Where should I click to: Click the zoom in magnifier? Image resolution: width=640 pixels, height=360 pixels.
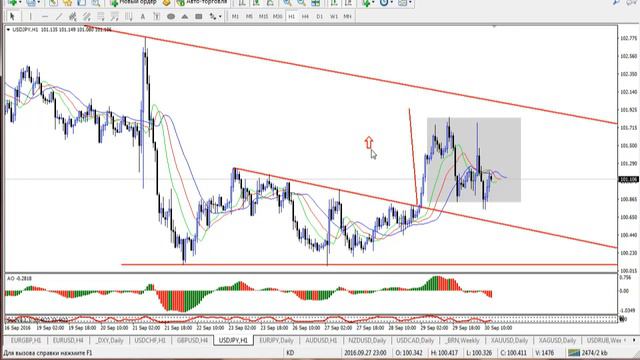[x=287, y=3]
